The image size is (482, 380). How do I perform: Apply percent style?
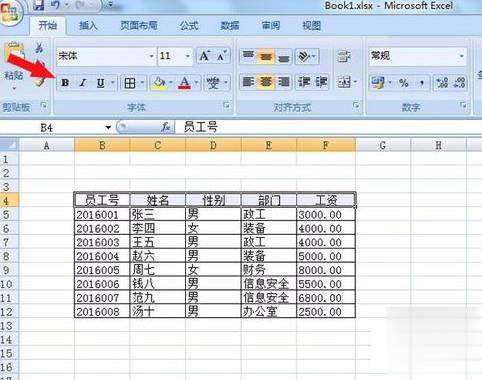pyautogui.click(x=404, y=83)
